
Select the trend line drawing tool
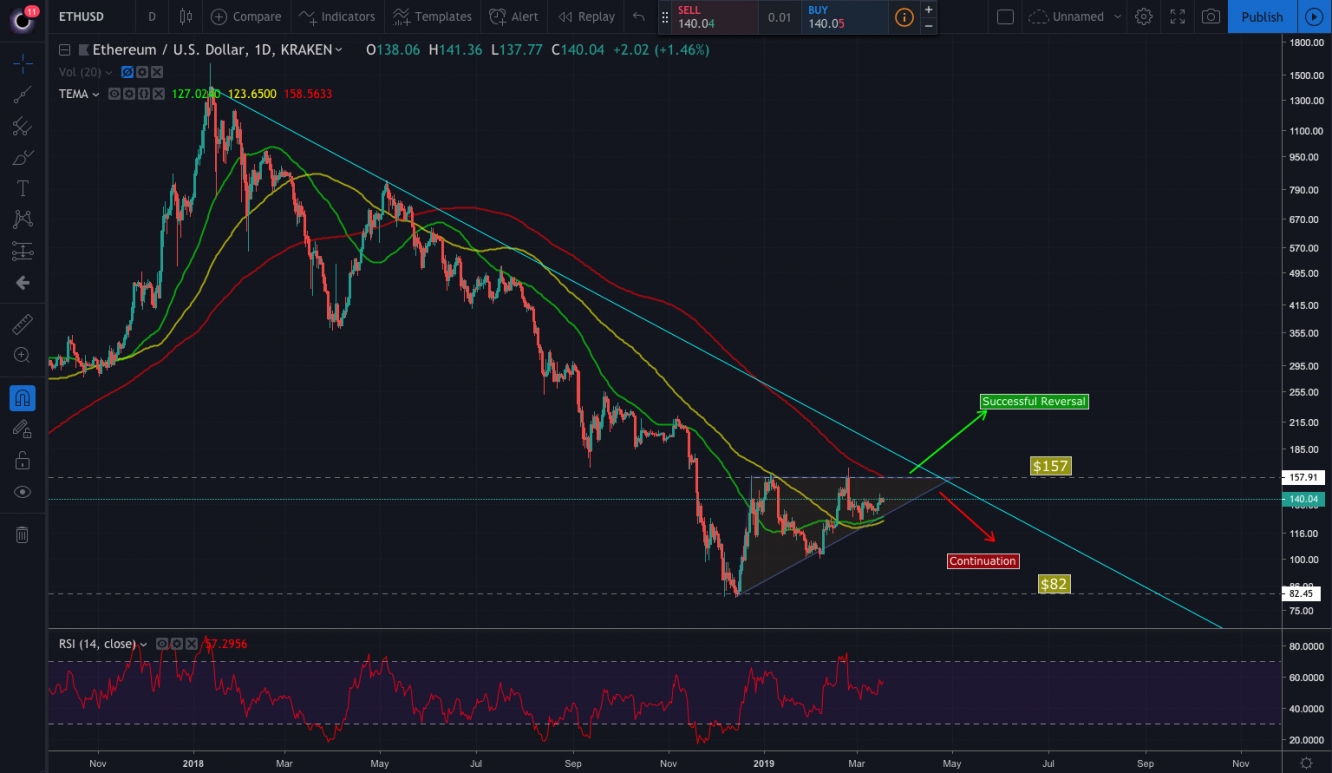coord(22,95)
